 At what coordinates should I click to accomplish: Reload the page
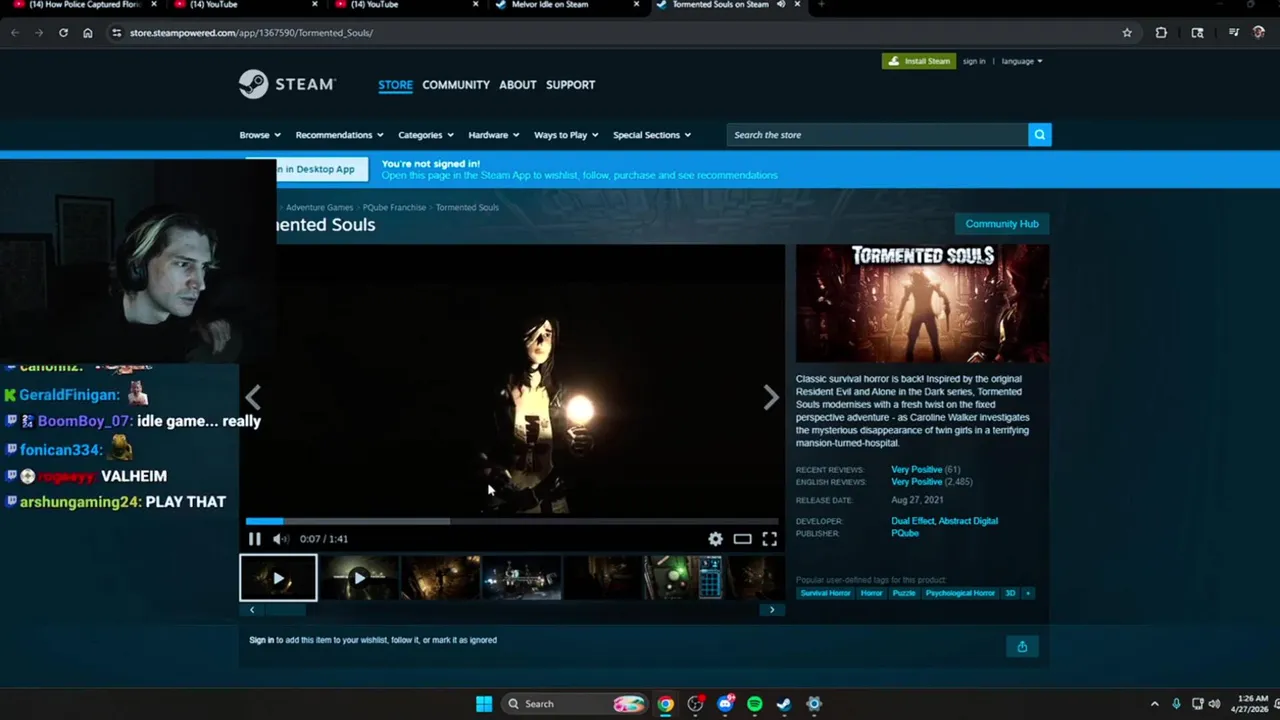[x=63, y=33]
